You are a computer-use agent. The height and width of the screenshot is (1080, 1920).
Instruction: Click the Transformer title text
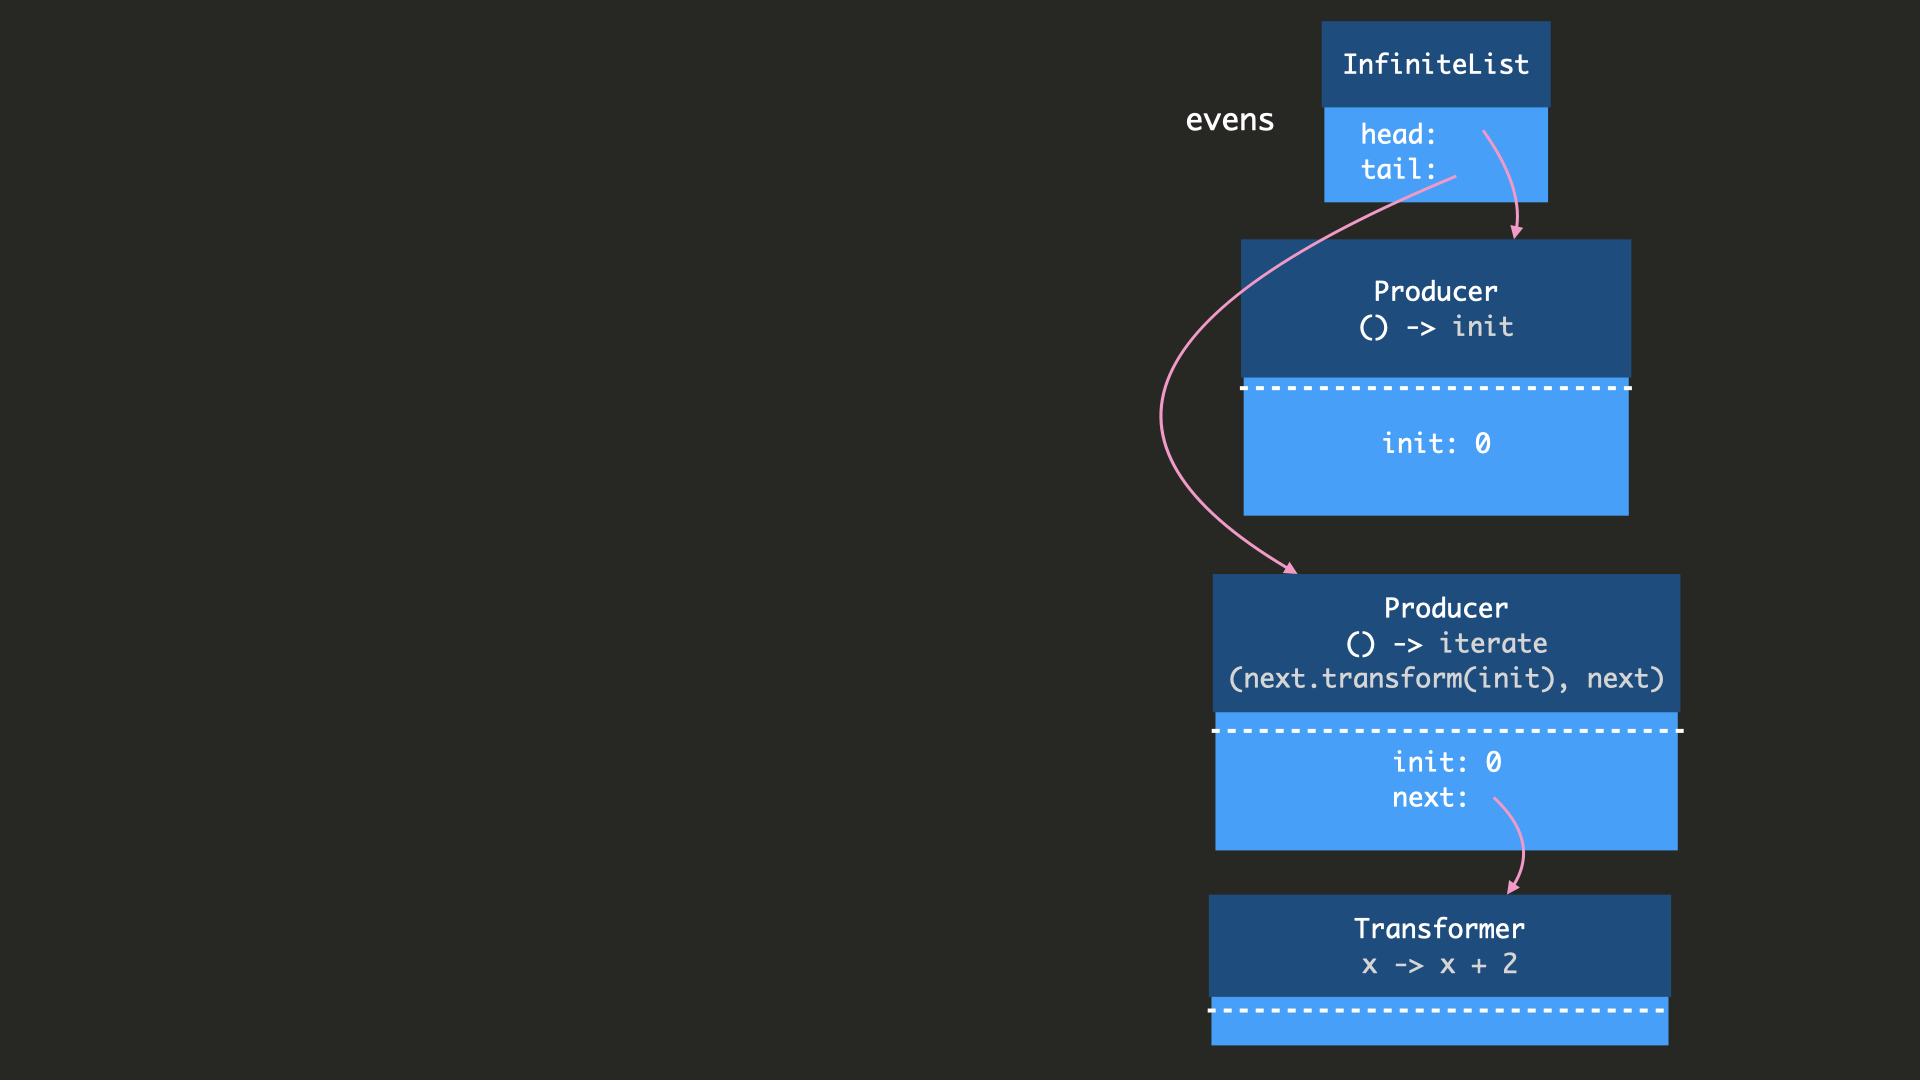pos(1439,928)
